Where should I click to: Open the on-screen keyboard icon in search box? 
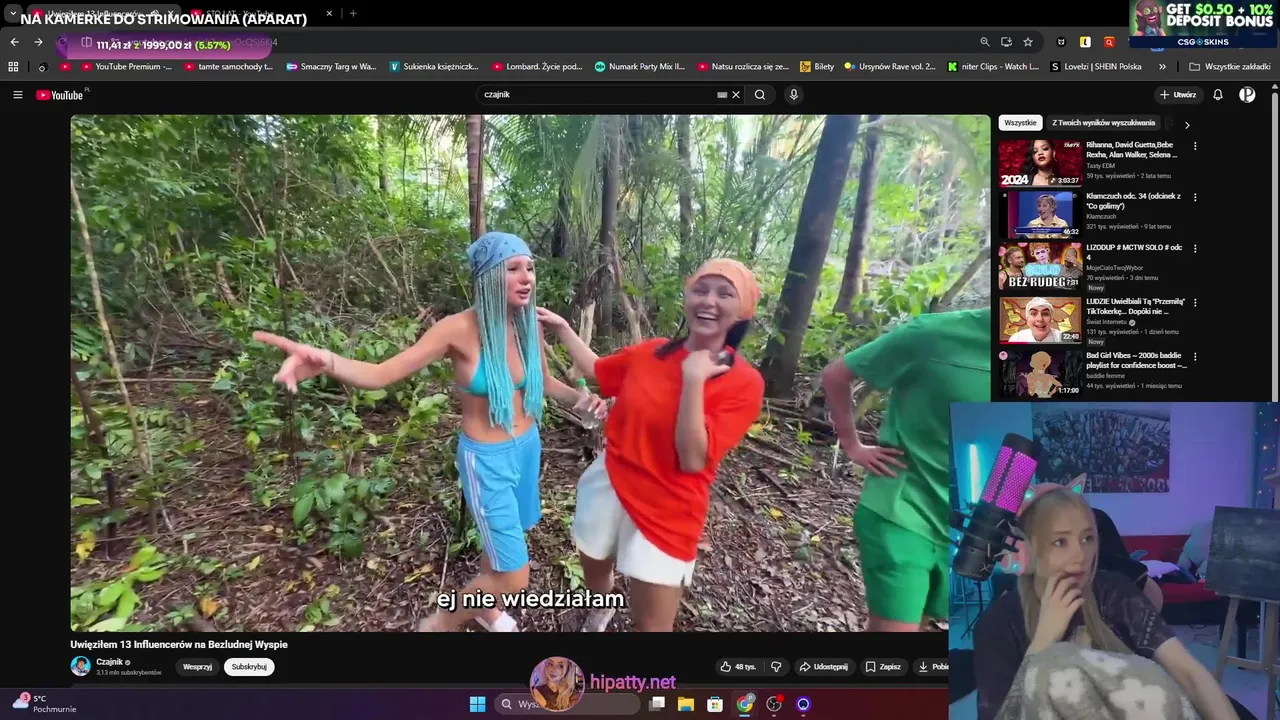(722, 95)
